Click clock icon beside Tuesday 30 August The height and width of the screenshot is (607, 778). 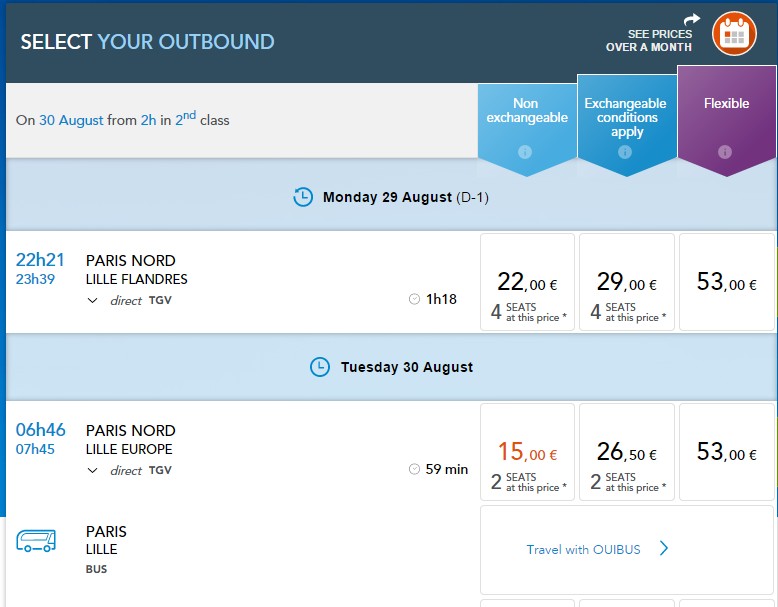click(x=320, y=367)
